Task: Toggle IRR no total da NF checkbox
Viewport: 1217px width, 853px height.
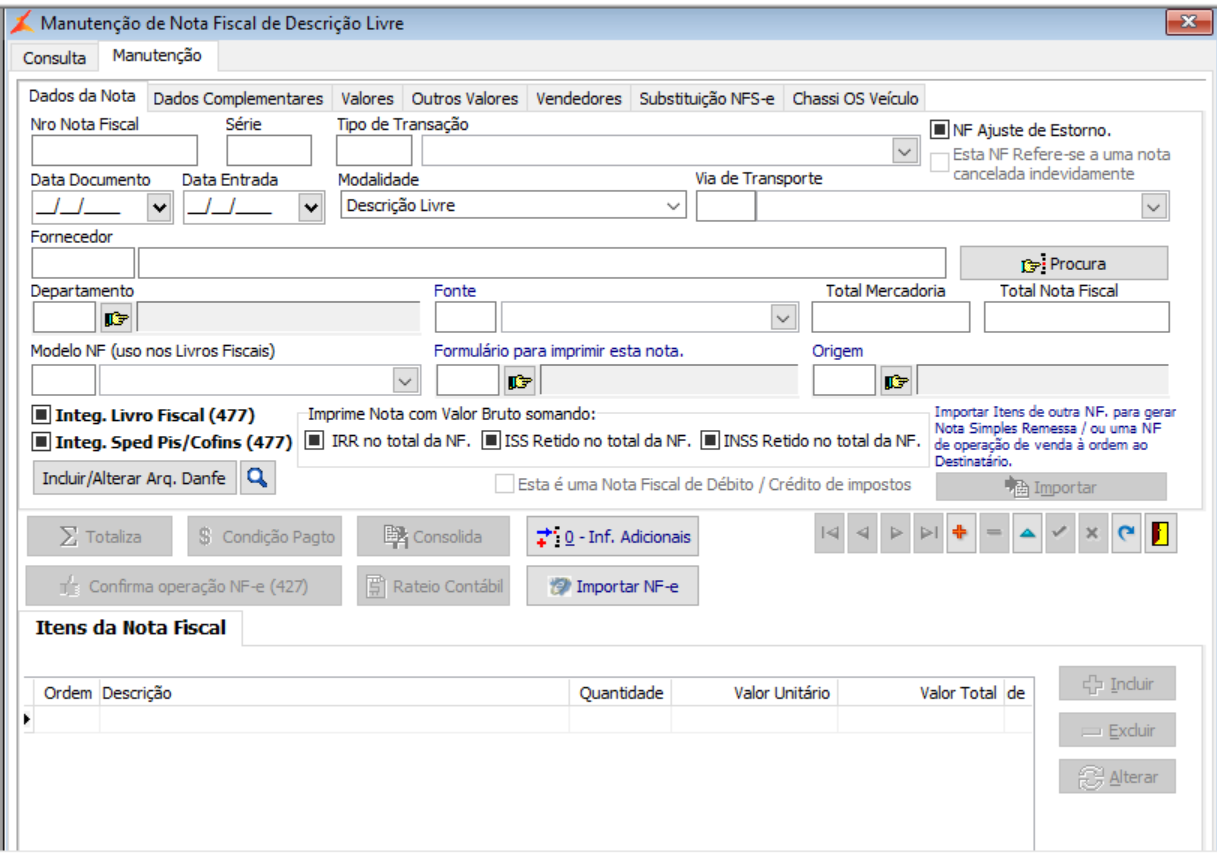Action: (315, 440)
